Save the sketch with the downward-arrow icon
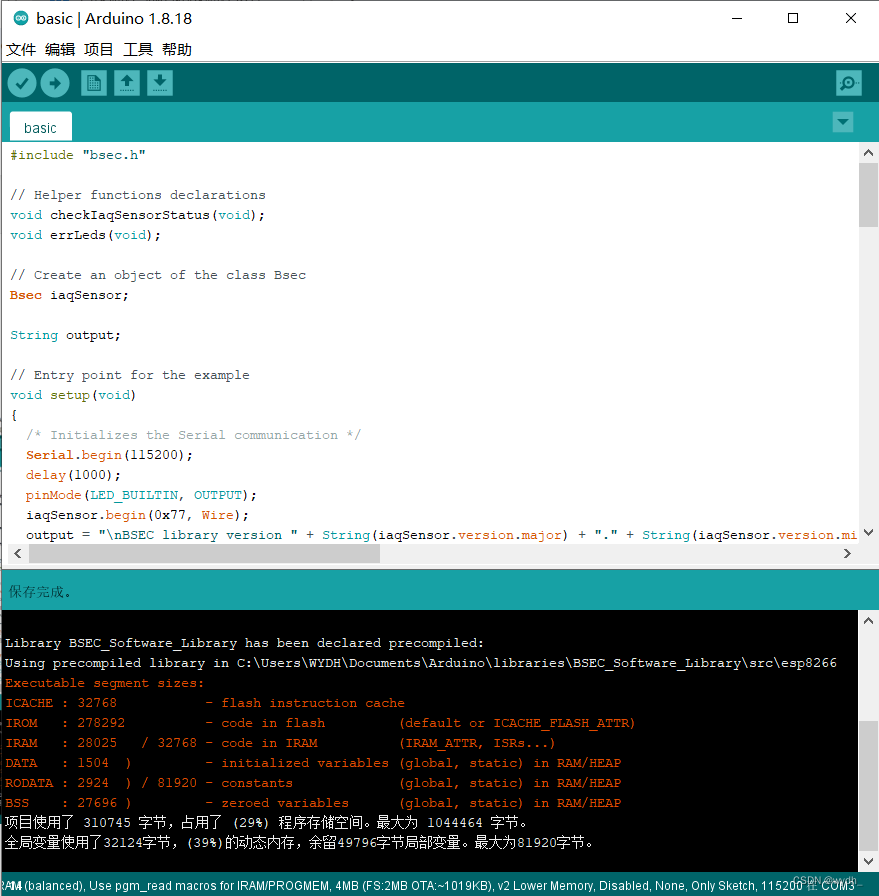 (x=160, y=83)
